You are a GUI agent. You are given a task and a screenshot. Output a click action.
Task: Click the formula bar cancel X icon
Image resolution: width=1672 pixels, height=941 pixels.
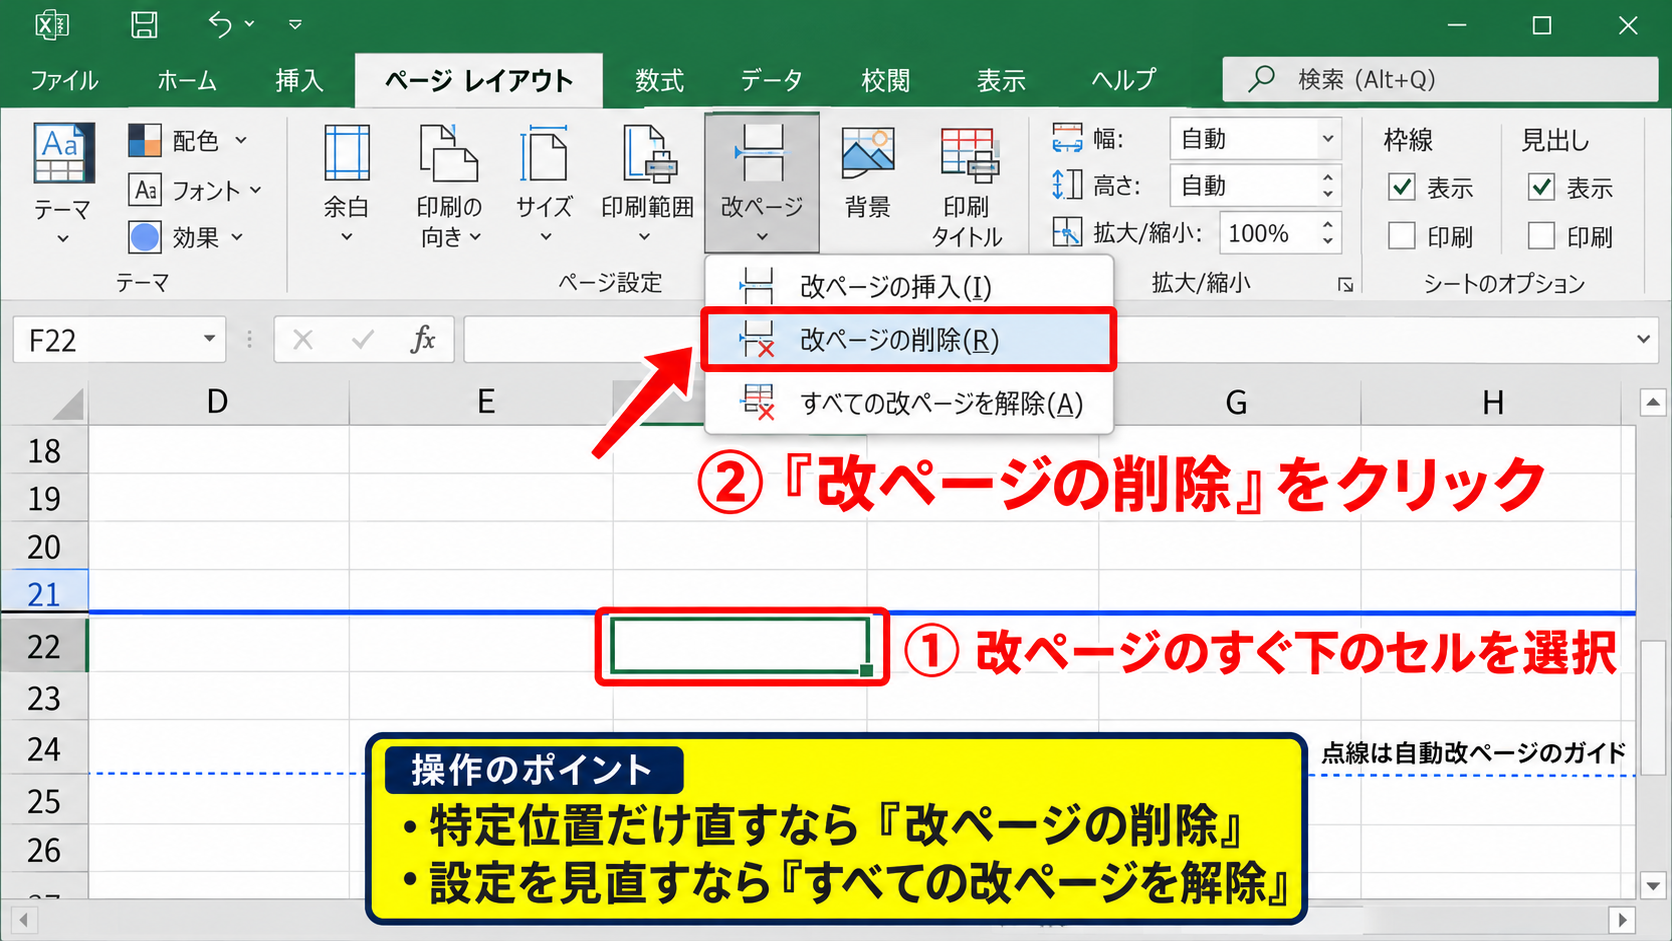pyautogui.click(x=303, y=340)
